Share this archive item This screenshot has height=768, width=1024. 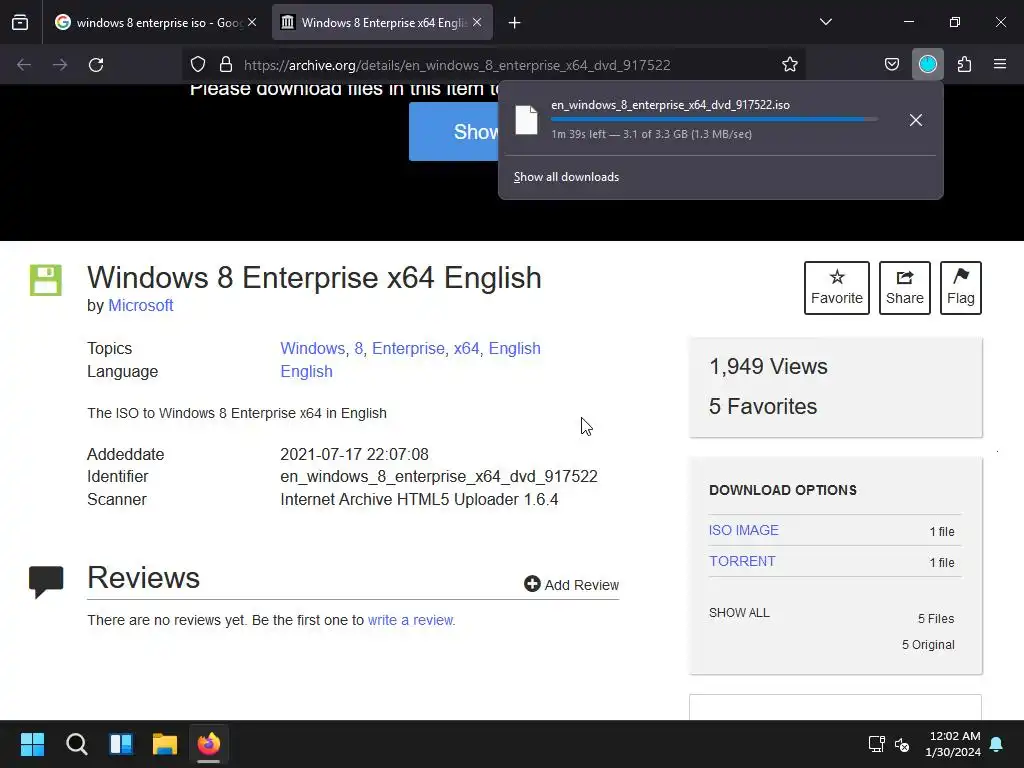(x=904, y=288)
